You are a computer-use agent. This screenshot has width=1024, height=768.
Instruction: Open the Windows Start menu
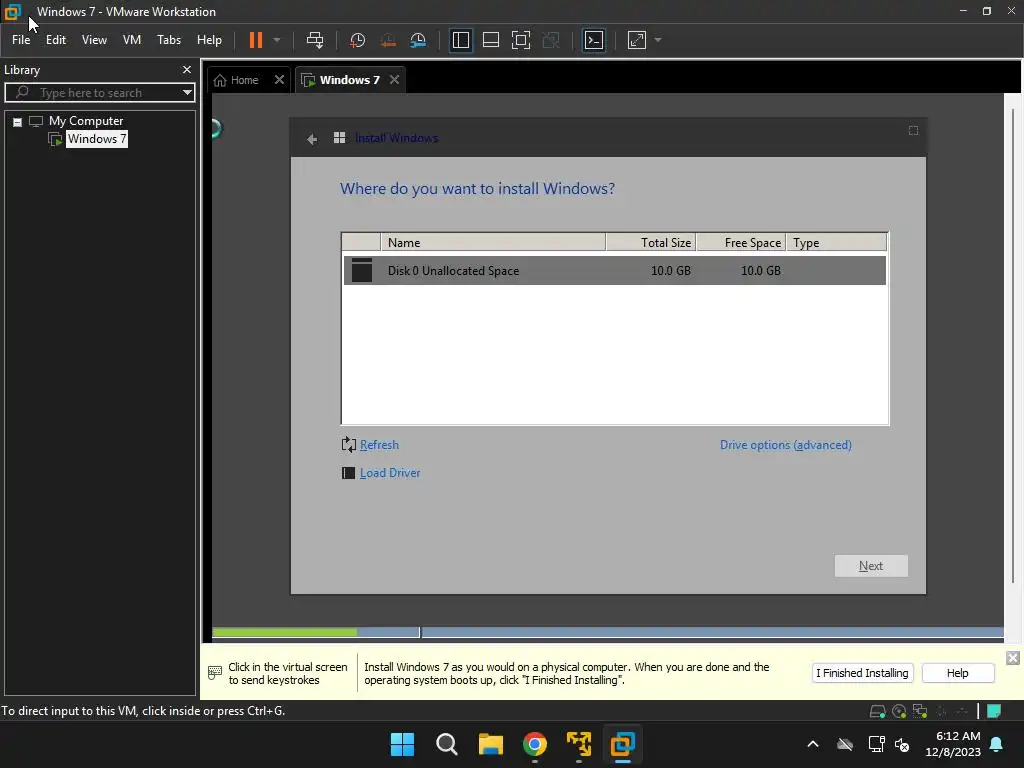tap(402, 744)
